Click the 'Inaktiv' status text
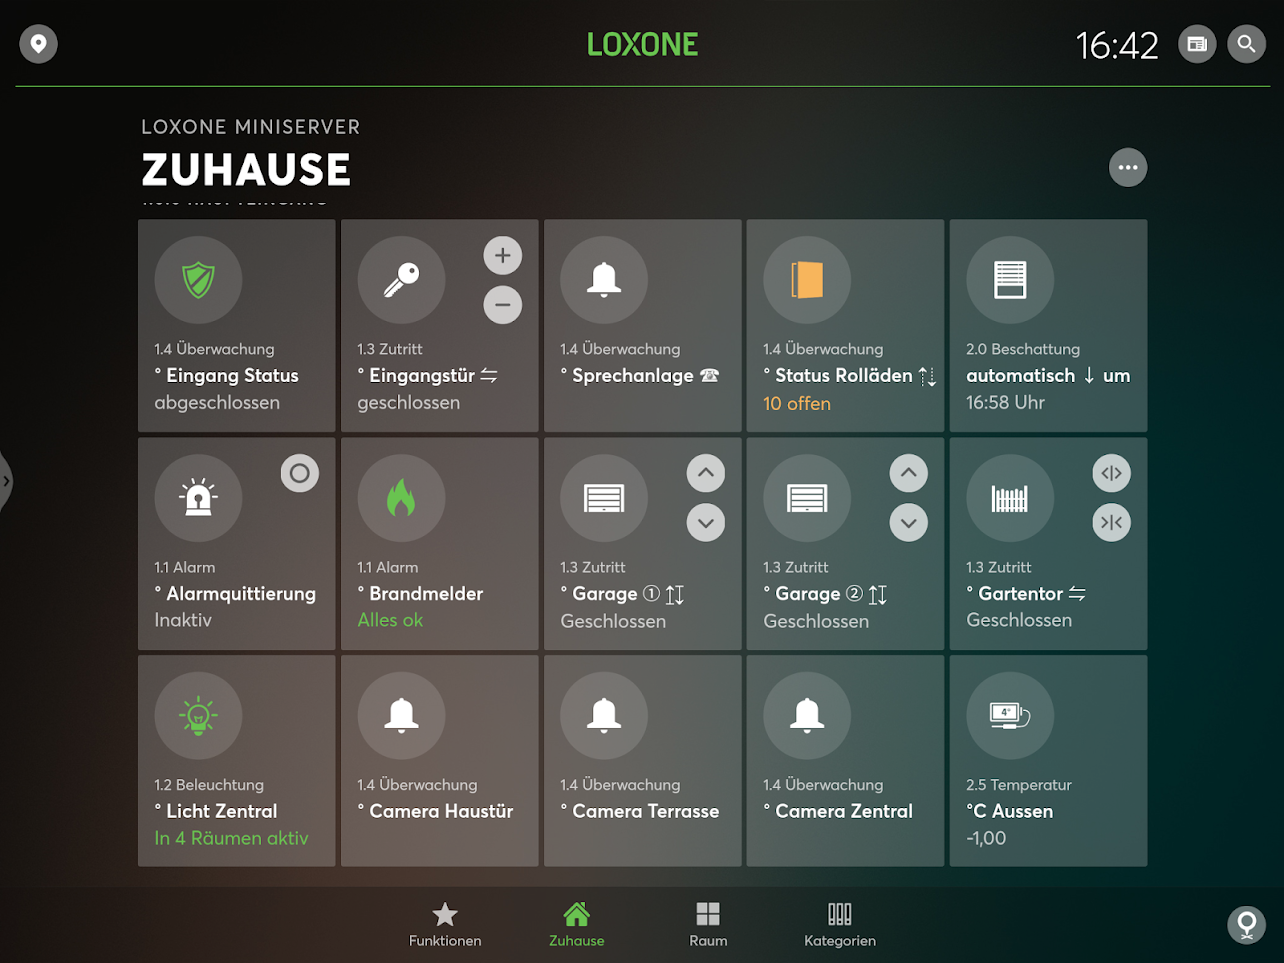1284x963 pixels. (183, 620)
